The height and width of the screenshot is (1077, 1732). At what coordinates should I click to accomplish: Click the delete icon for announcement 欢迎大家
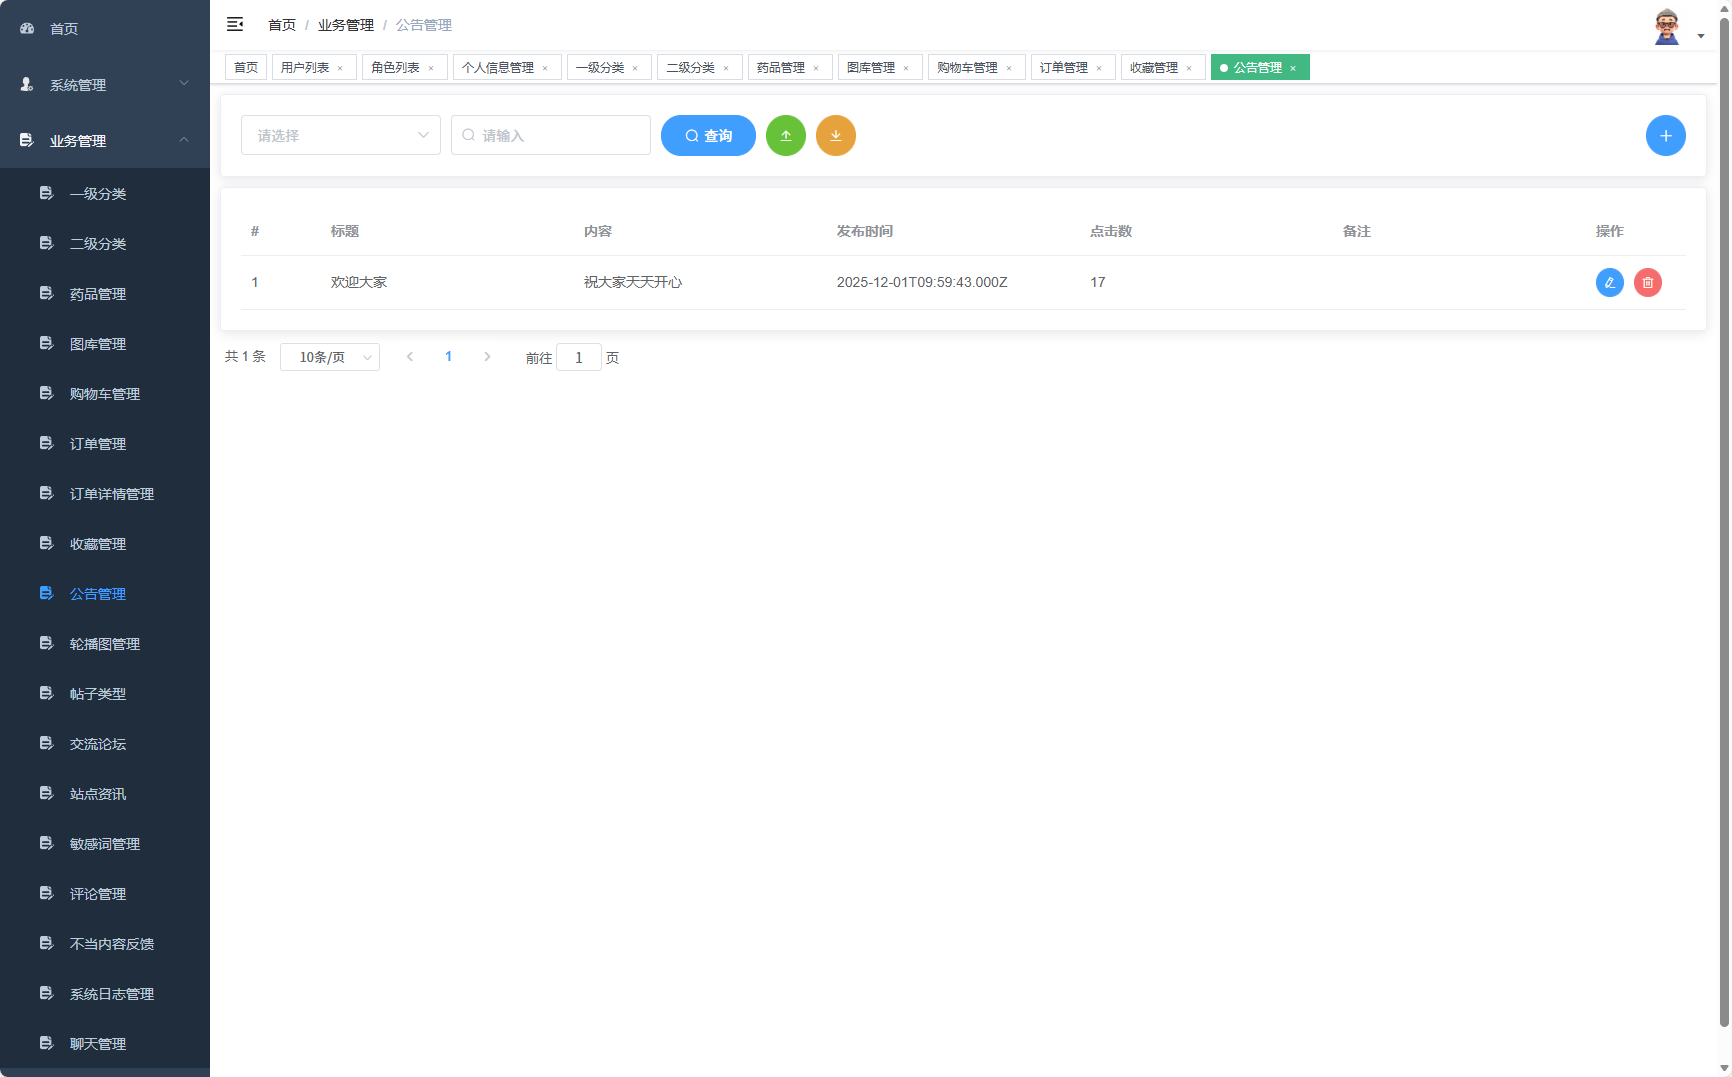coord(1647,282)
